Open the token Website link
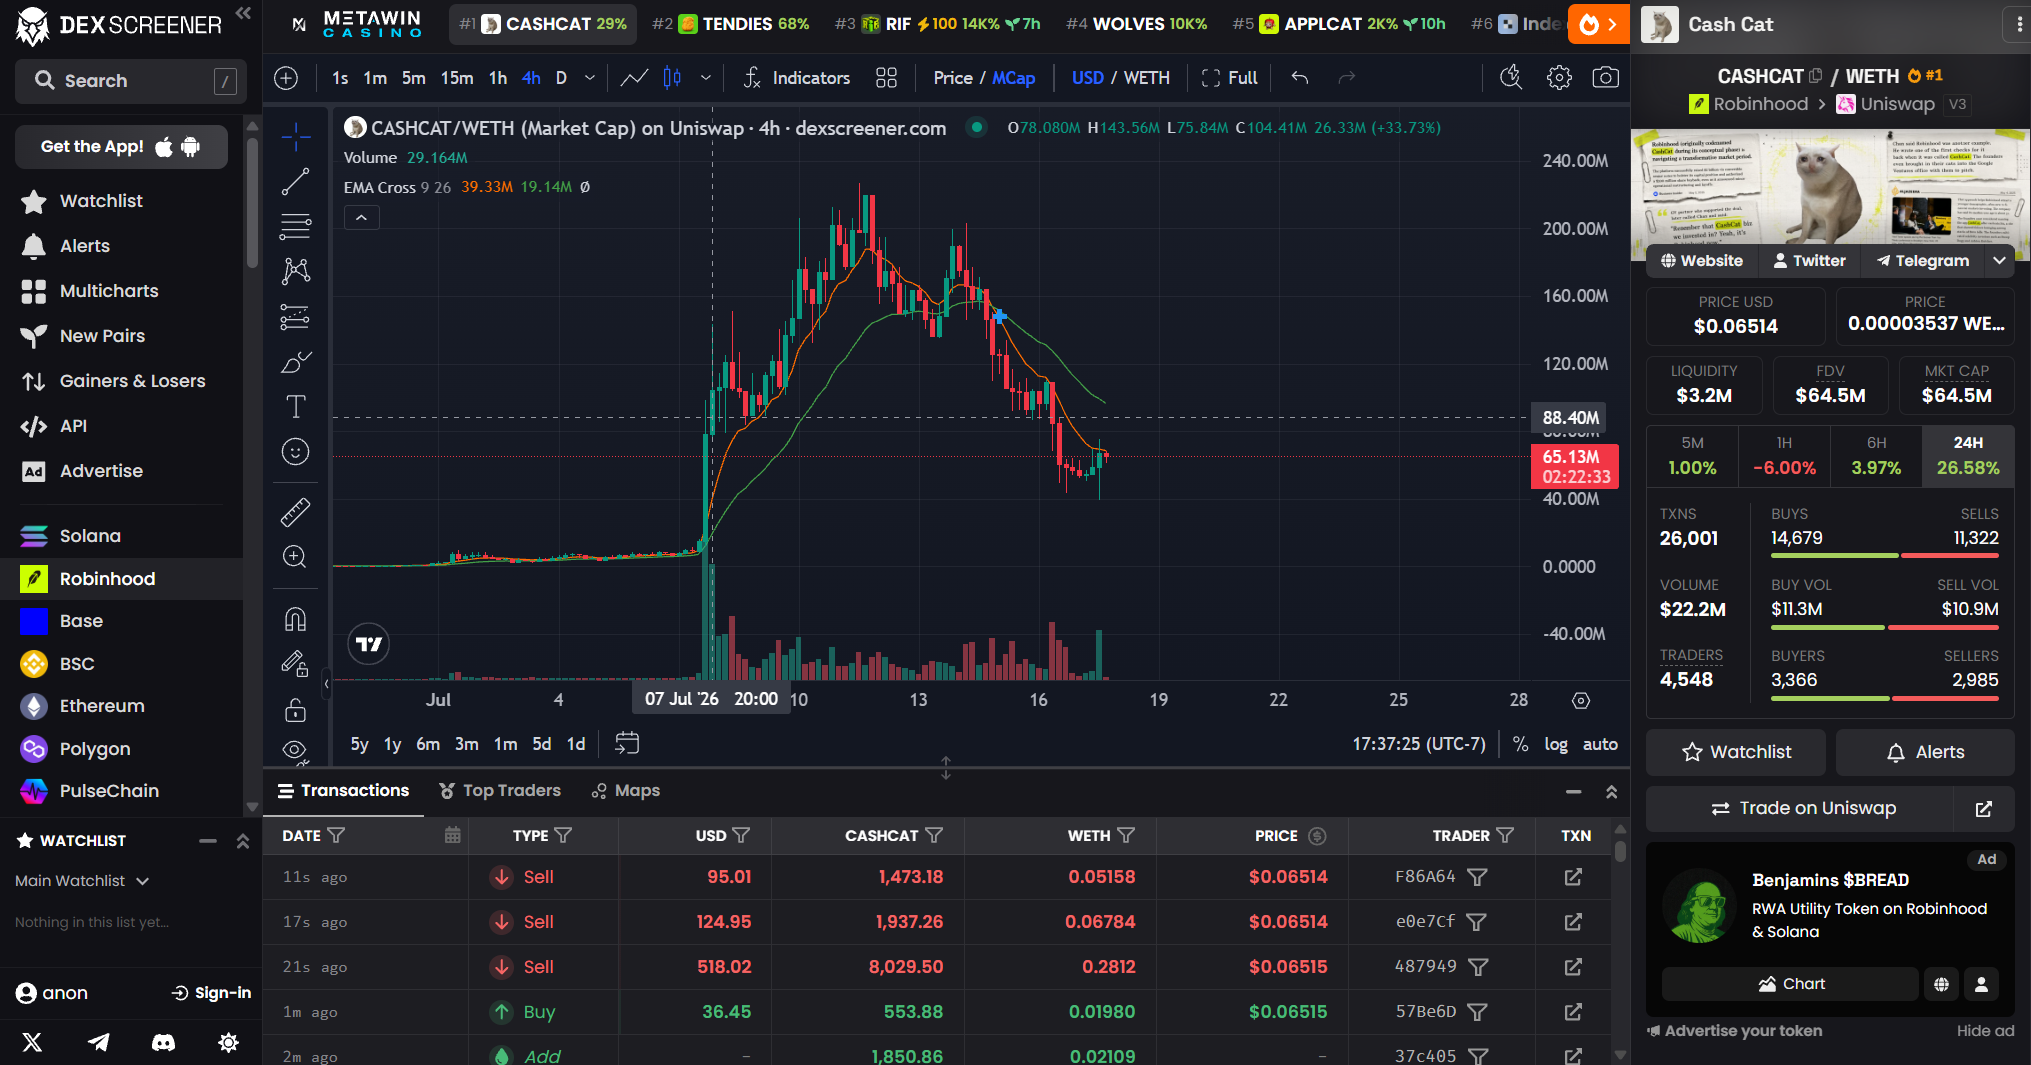The height and width of the screenshot is (1065, 2031). coord(1702,261)
